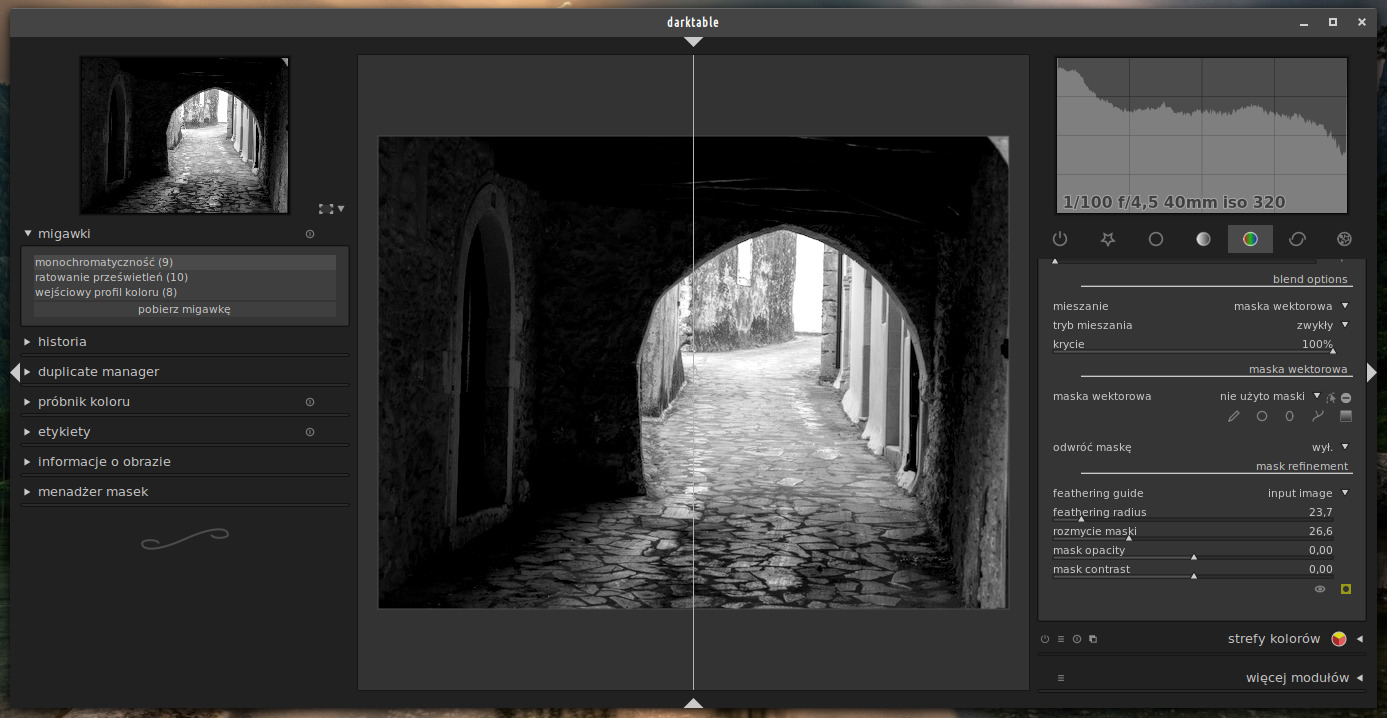This screenshot has height=718, width=1387.
Task: Adjust the mask contrast slider
Action: (1193, 570)
